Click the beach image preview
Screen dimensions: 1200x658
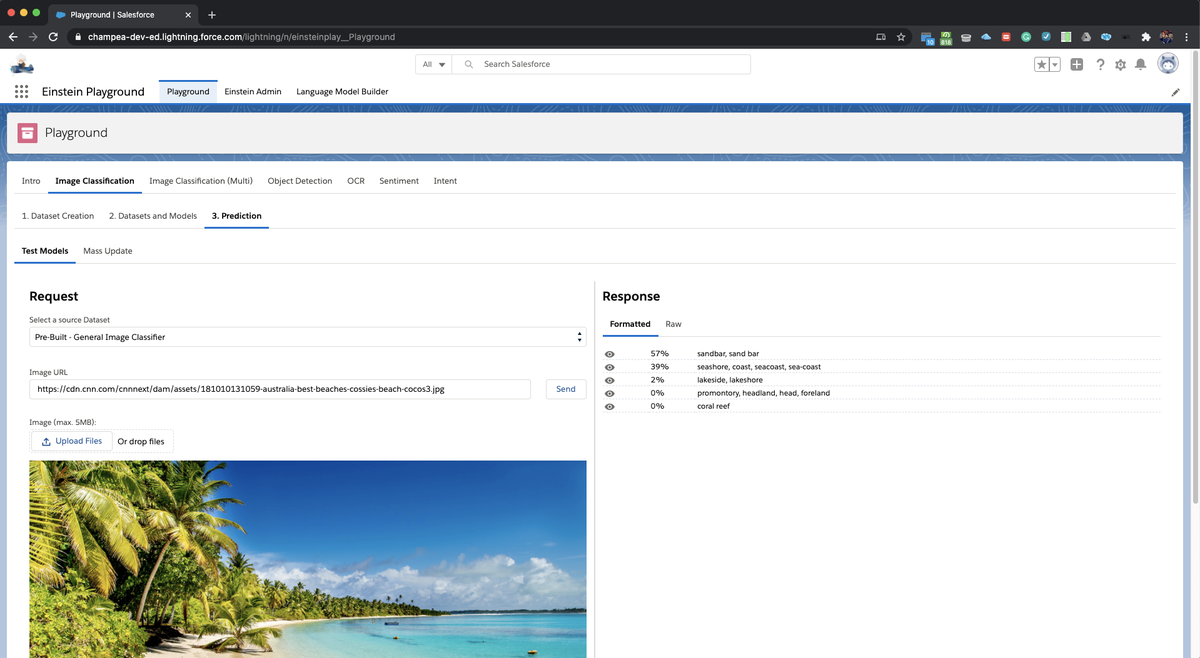coord(308,559)
